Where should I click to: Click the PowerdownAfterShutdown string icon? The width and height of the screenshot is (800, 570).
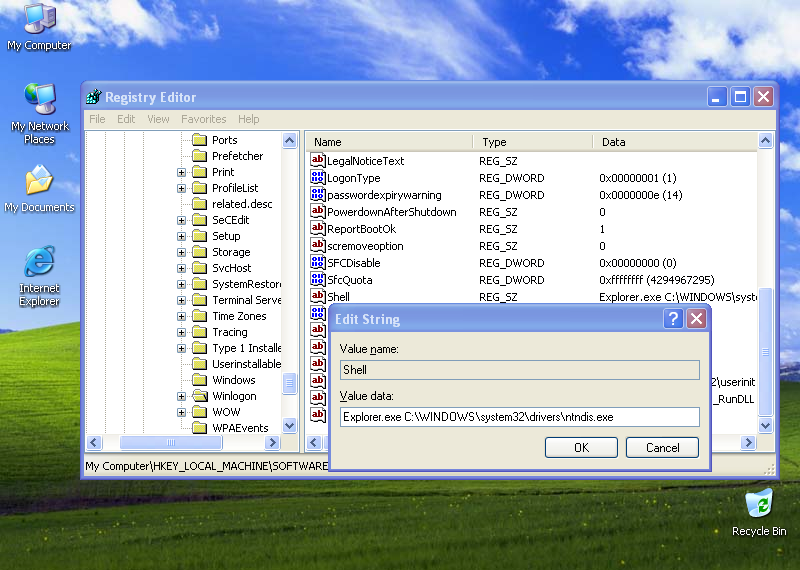pos(317,212)
